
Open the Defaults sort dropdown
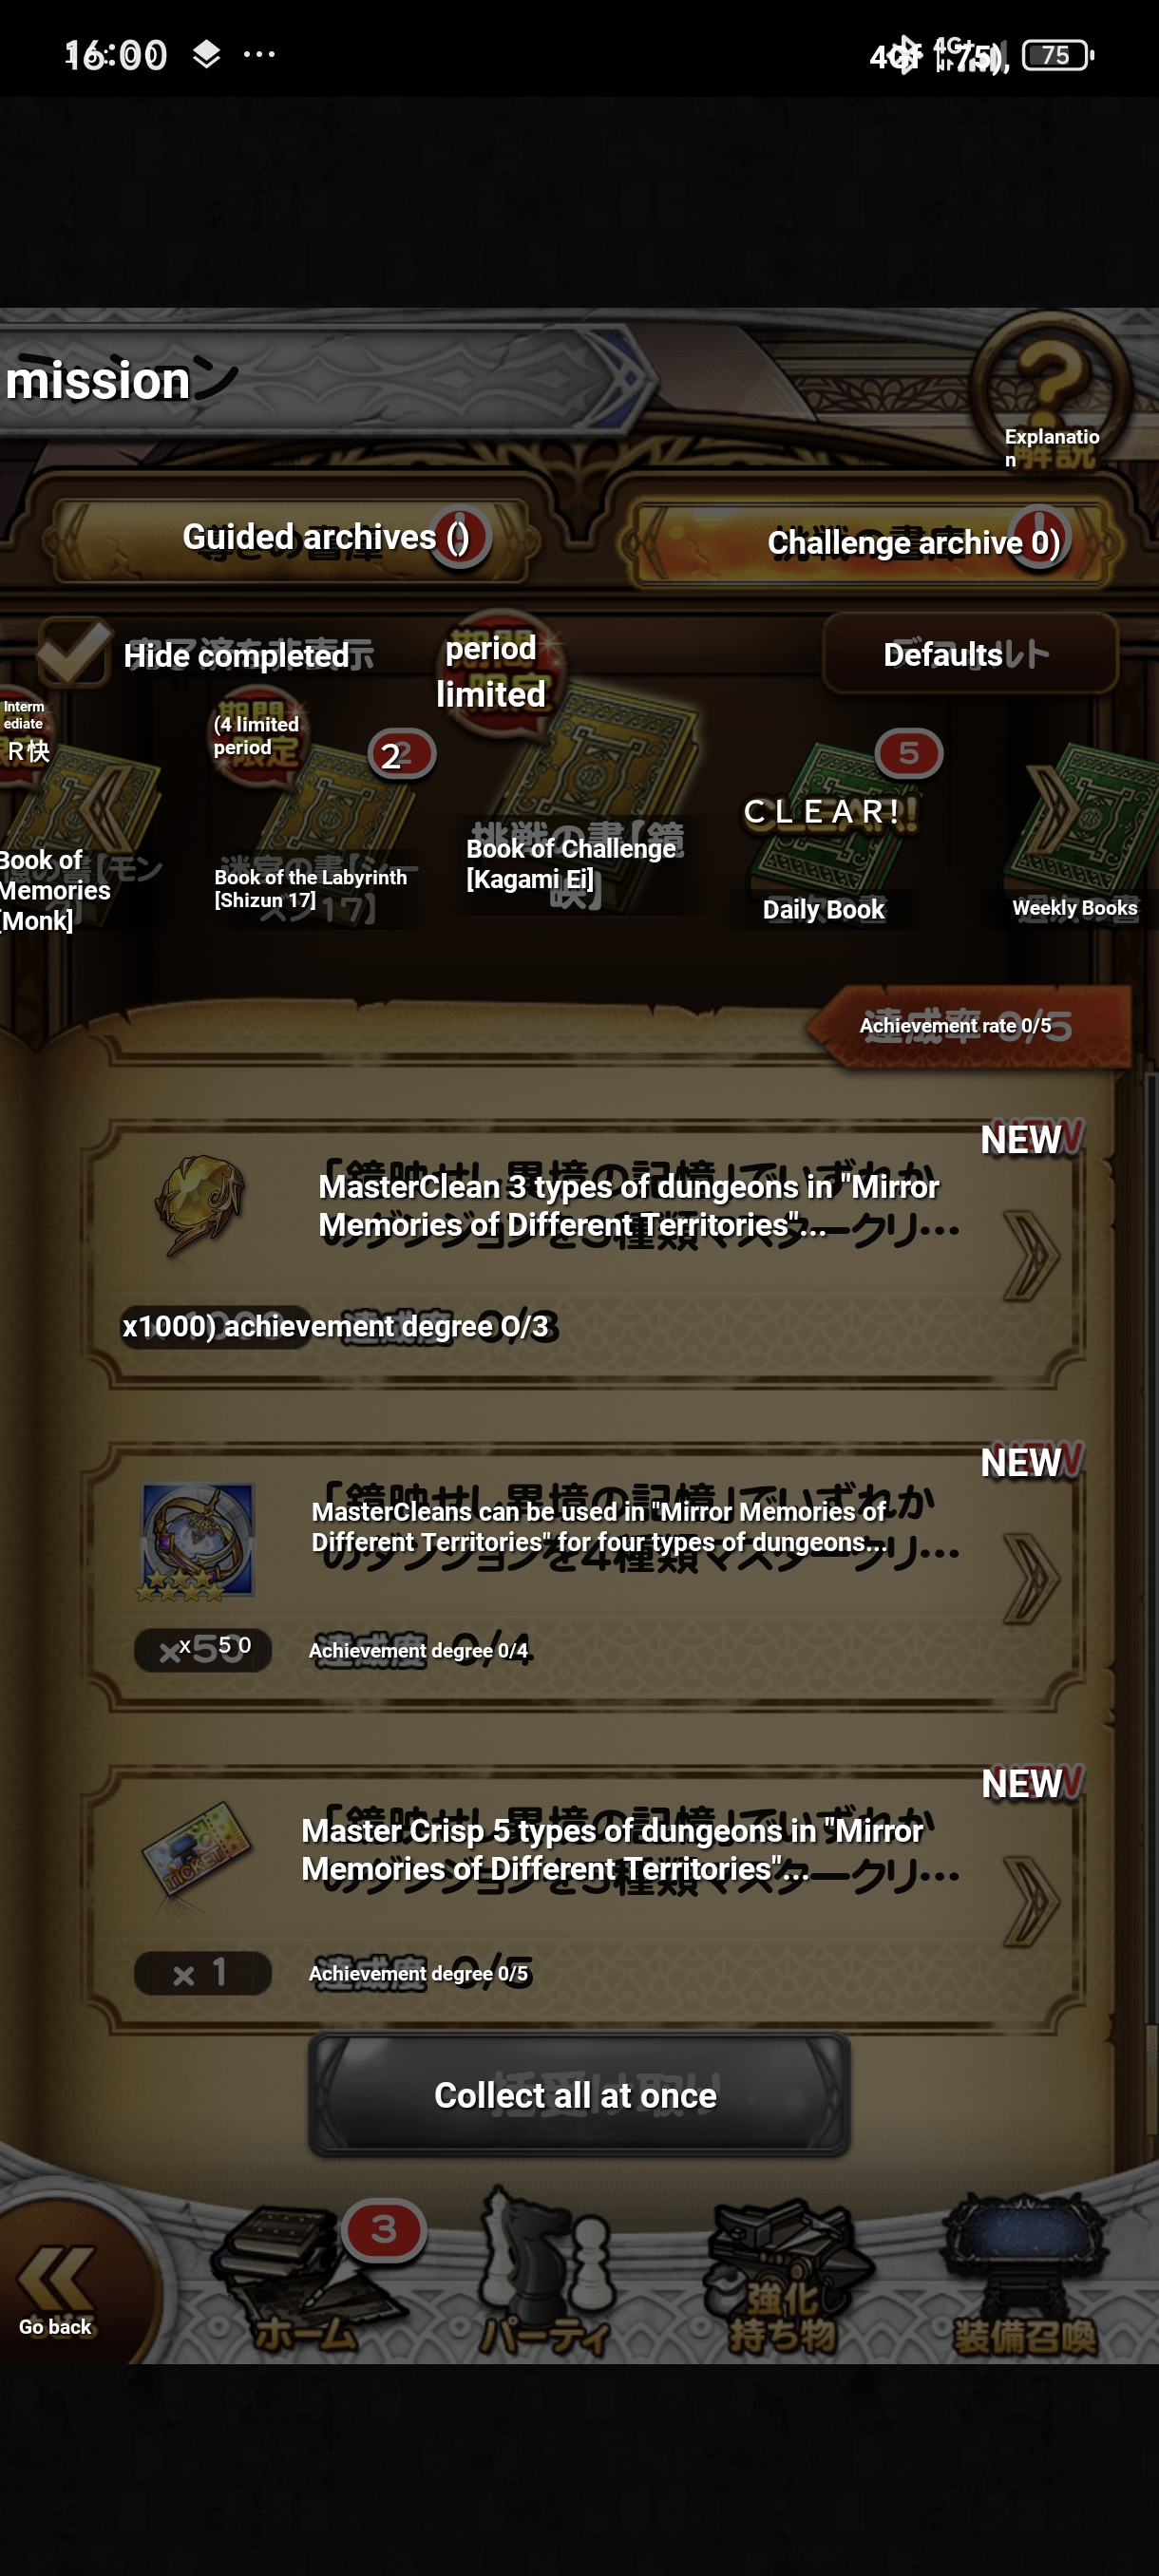(969, 653)
